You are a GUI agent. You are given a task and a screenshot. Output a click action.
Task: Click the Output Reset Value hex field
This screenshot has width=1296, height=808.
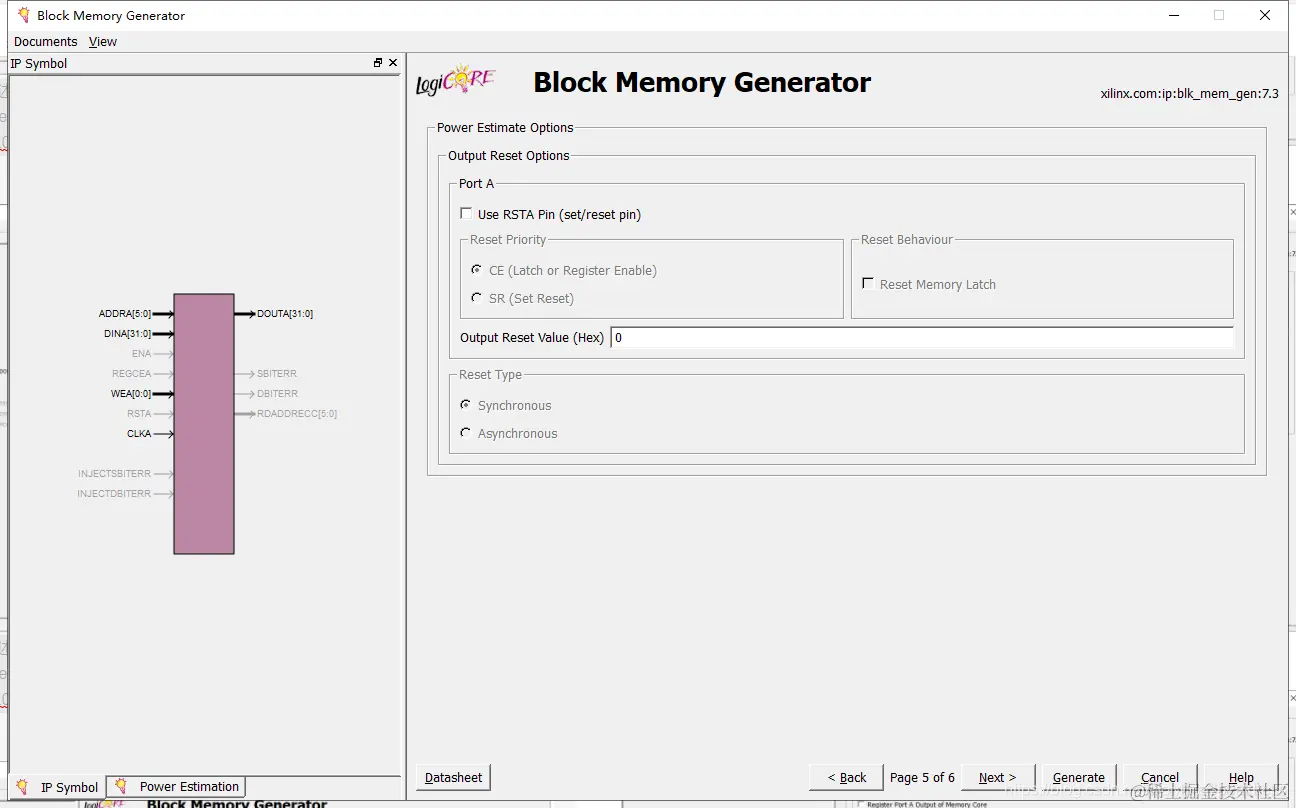921,338
